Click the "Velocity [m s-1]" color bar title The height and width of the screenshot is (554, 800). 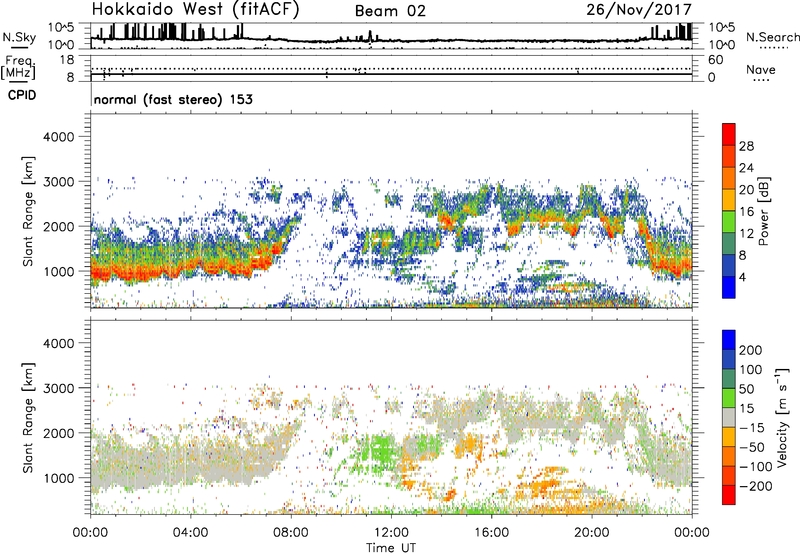point(782,417)
